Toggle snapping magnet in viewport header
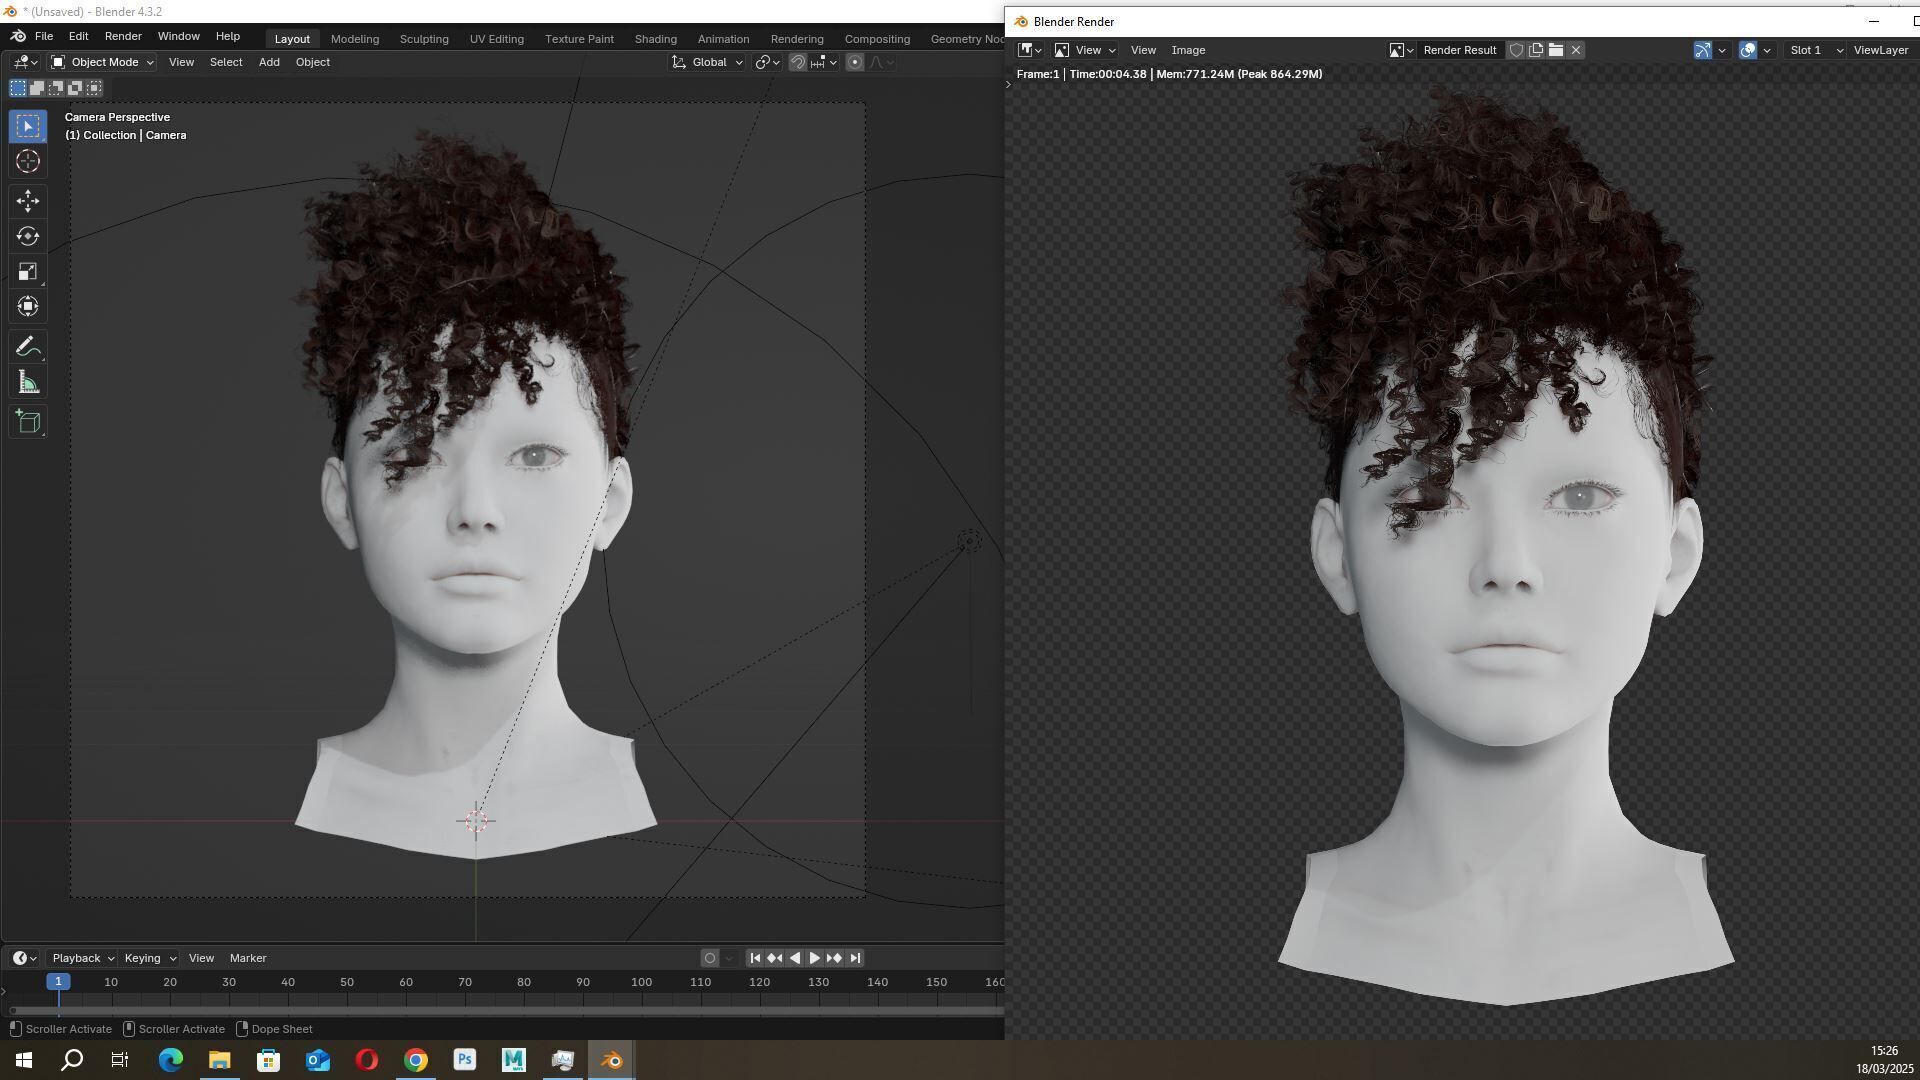The height and width of the screenshot is (1080, 1920). click(798, 62)
